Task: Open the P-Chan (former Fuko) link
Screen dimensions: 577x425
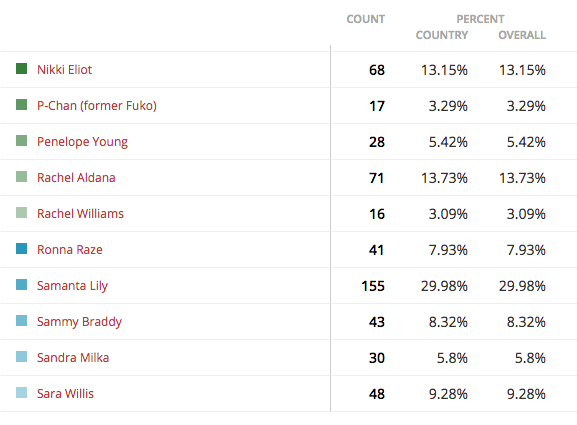Action: tap(97, 106)
